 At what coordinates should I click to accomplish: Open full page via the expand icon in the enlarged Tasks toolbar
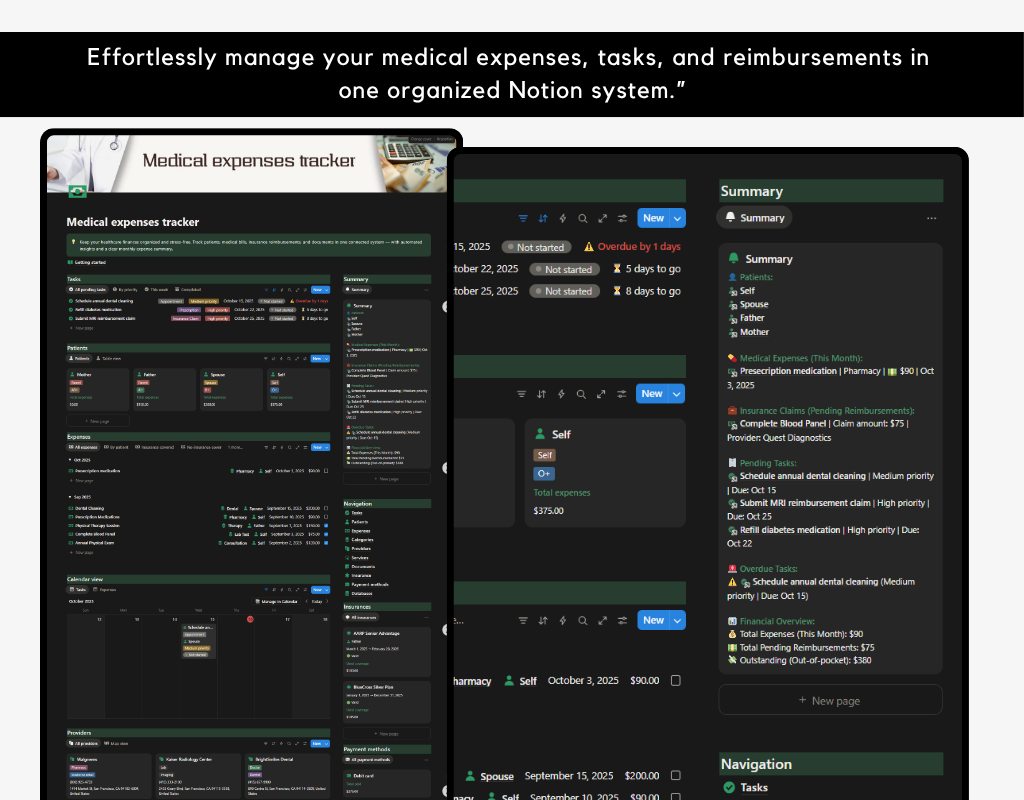602,219
